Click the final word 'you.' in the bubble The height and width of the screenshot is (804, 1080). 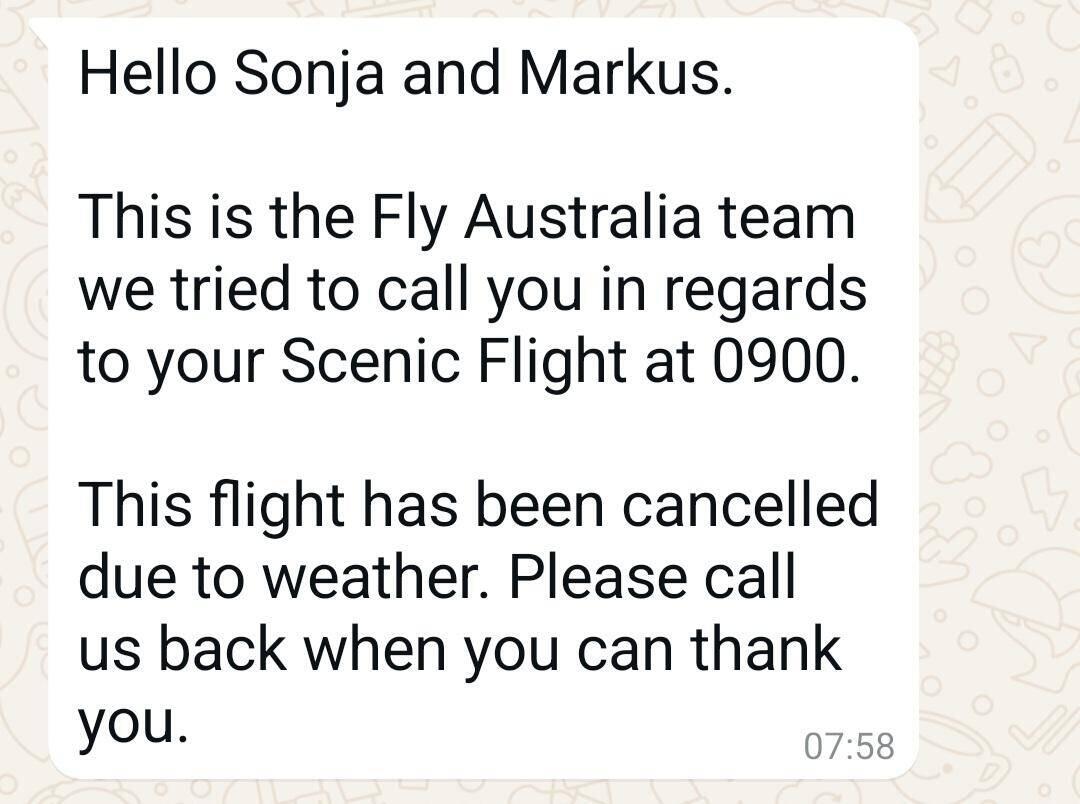coord(132,722)
